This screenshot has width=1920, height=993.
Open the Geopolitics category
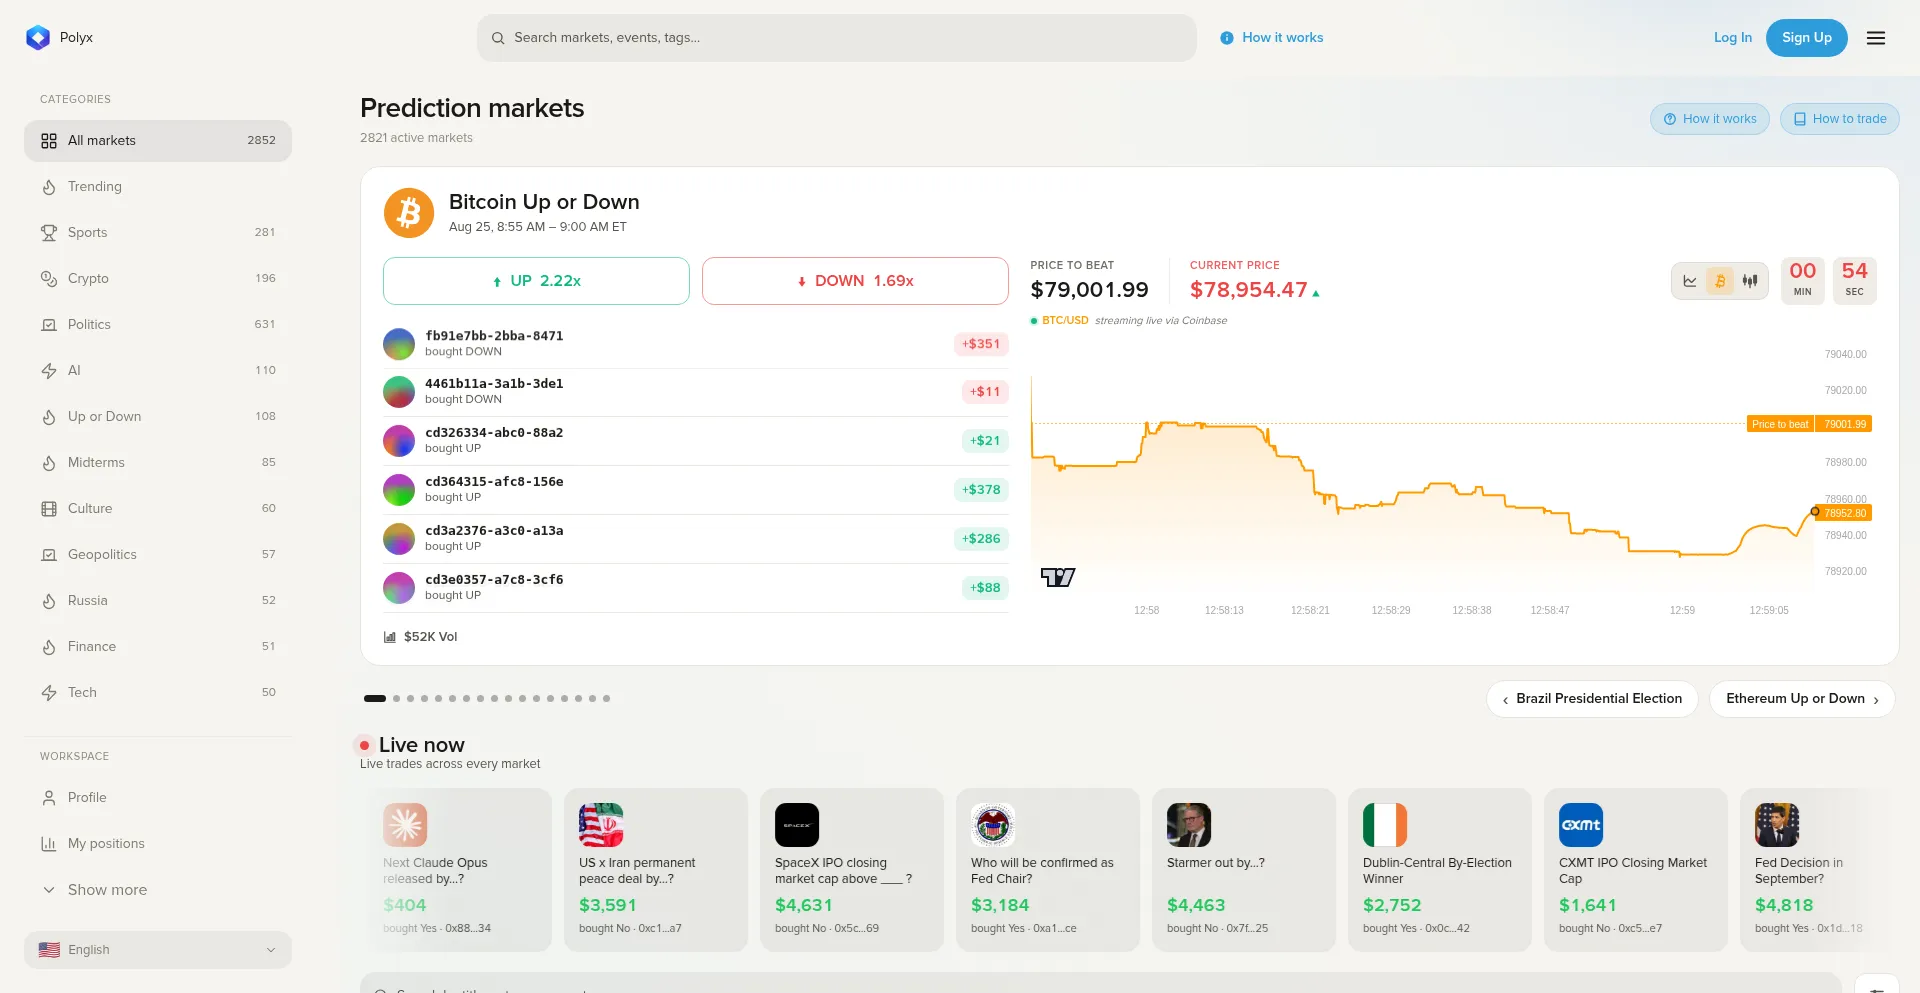click(158, 555)
